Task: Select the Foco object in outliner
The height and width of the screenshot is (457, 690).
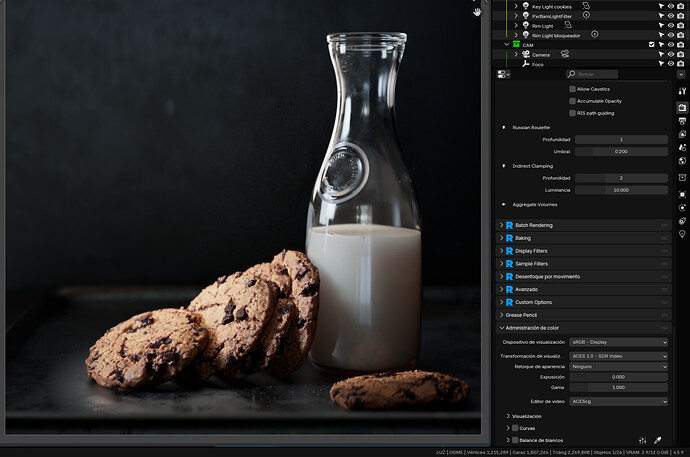Action: (x=537, y=64)
